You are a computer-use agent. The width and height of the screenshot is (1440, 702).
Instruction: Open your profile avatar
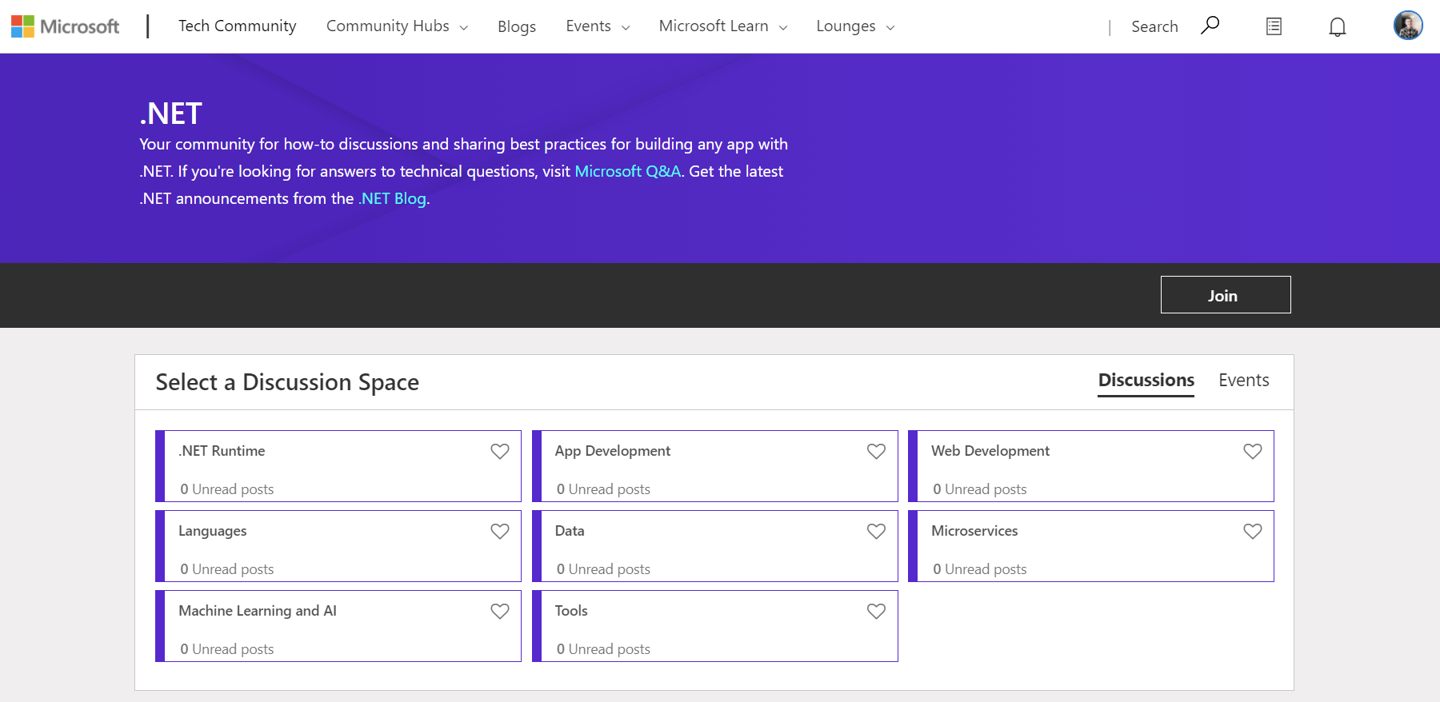(x=1407, y=25)
